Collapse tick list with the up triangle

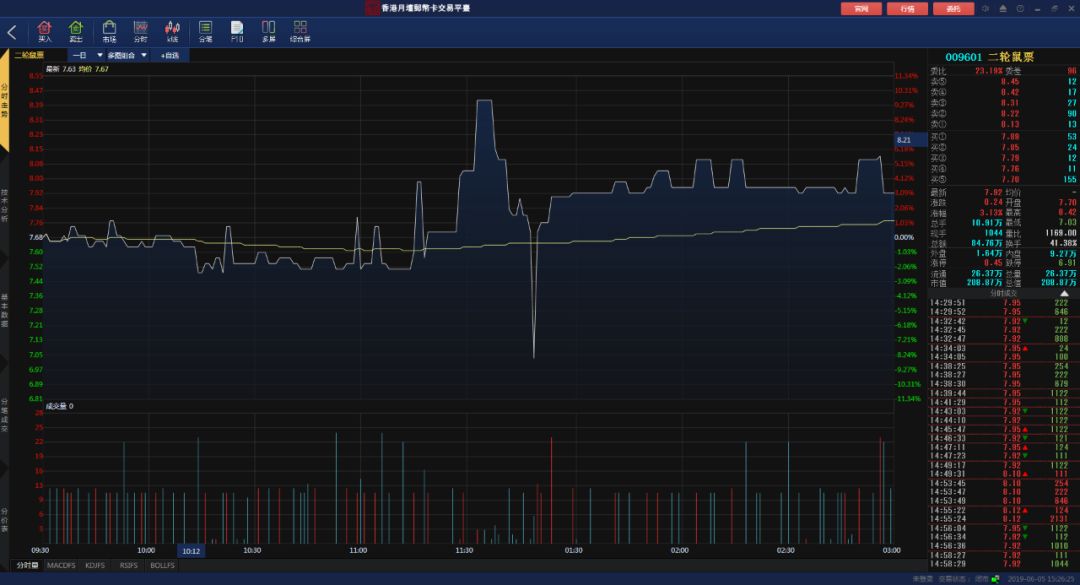(x=1064, y=294)
